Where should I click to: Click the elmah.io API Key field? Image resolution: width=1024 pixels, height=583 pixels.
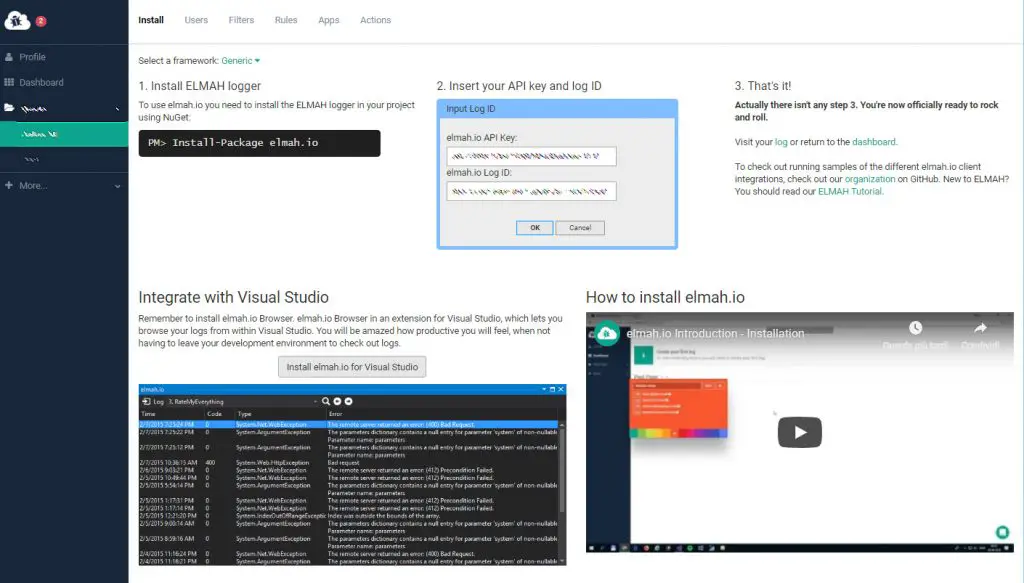pyautogui.click(x=531, y=156)
